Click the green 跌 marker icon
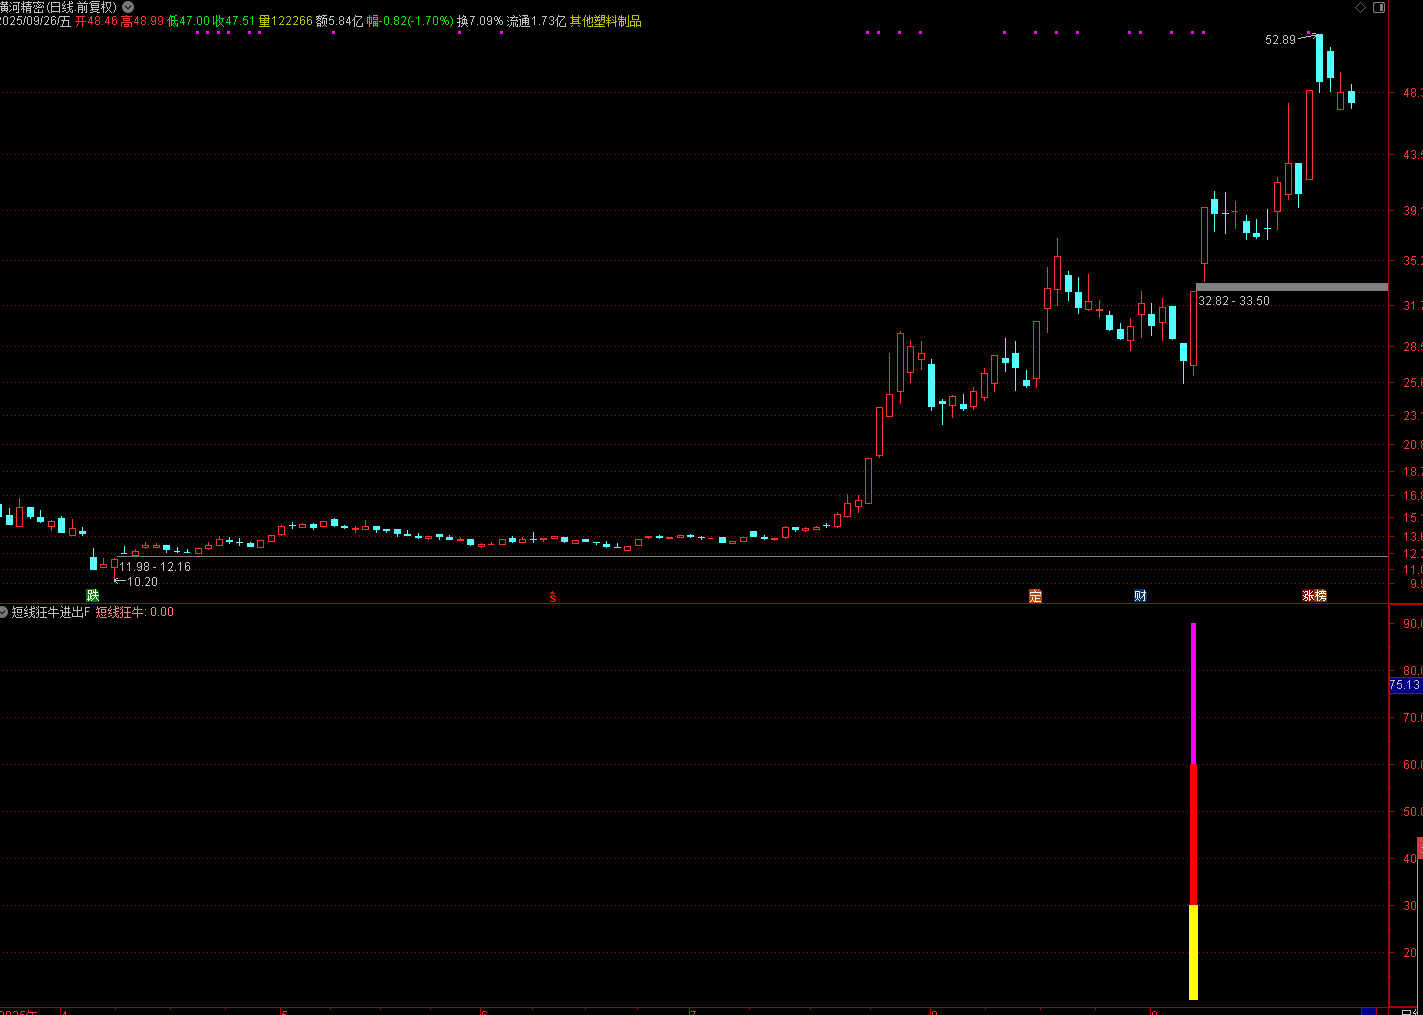1423x1015 pixels. click(93, 596)
